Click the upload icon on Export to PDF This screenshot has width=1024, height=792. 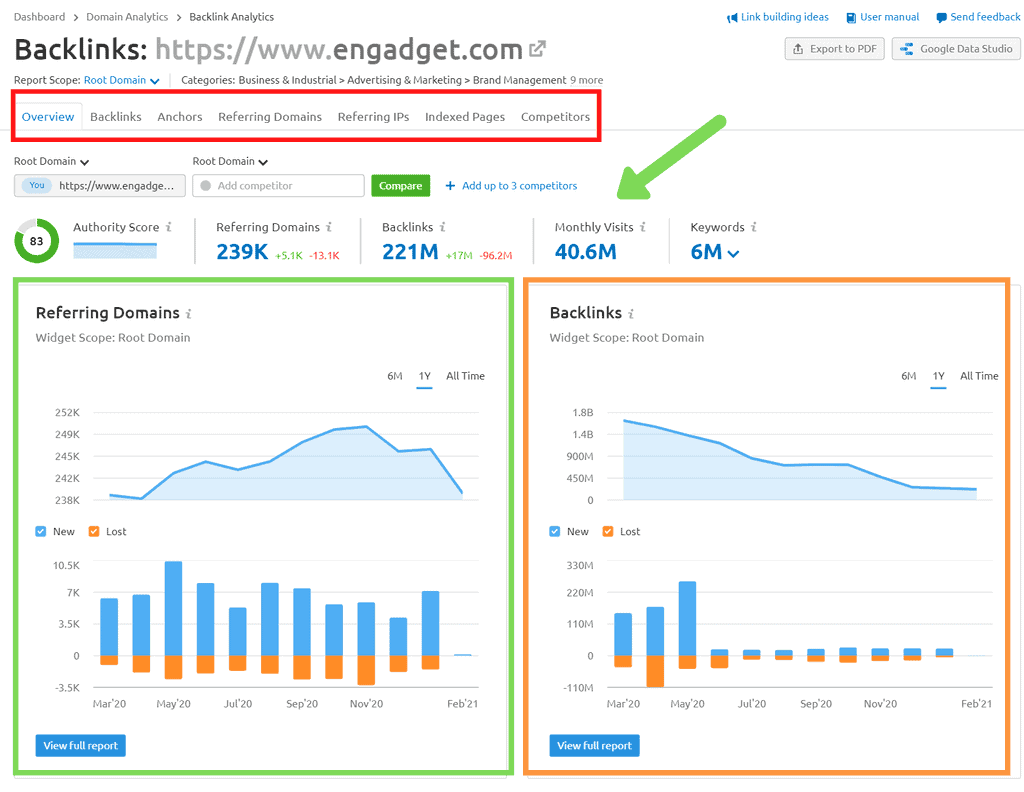[x=798, y=49]
